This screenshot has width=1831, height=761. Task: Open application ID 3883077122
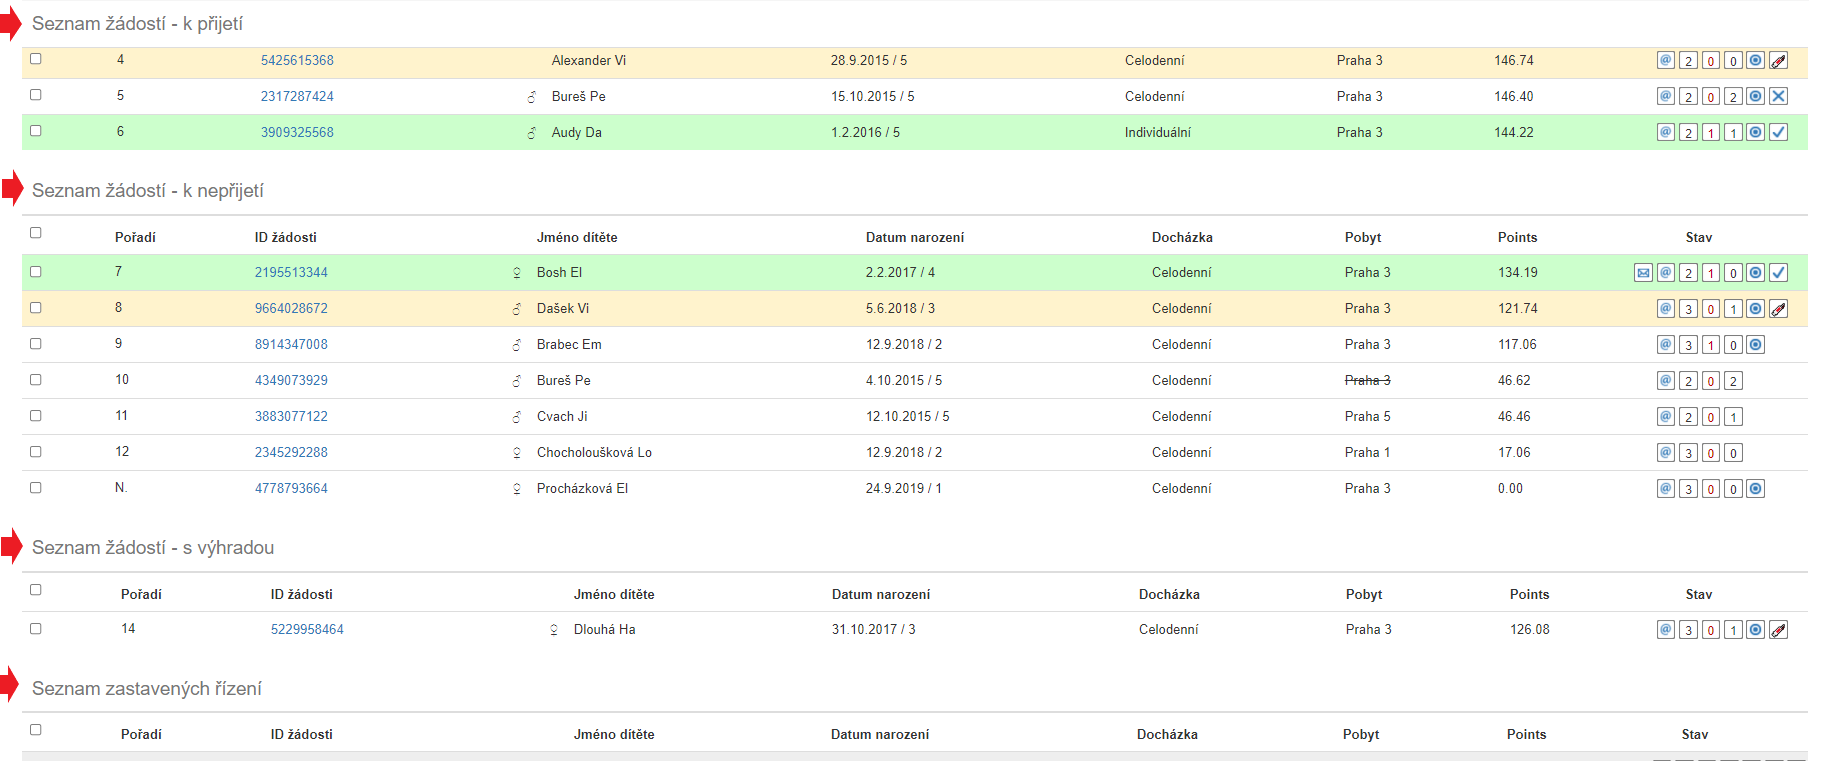(291, 416)
